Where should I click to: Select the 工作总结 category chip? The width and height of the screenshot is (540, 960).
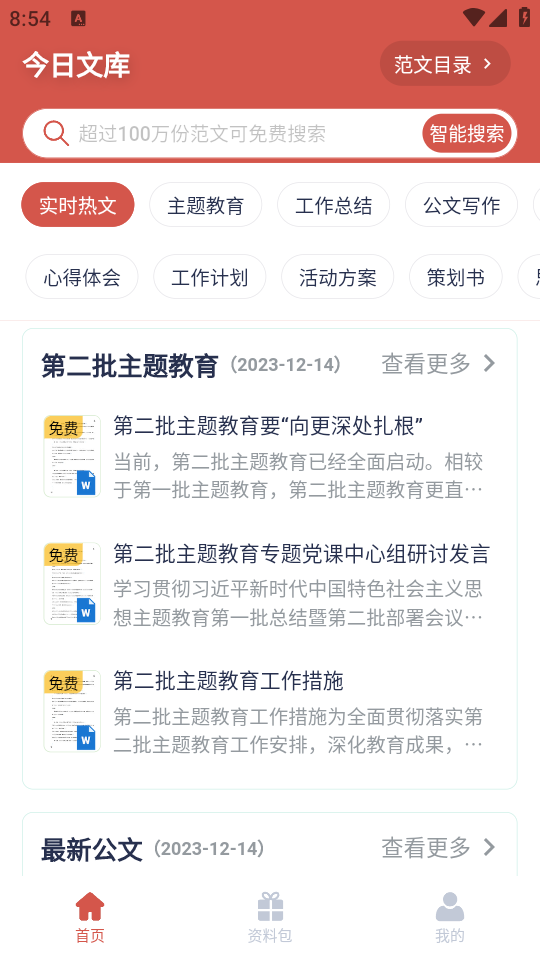pos(334,205)
